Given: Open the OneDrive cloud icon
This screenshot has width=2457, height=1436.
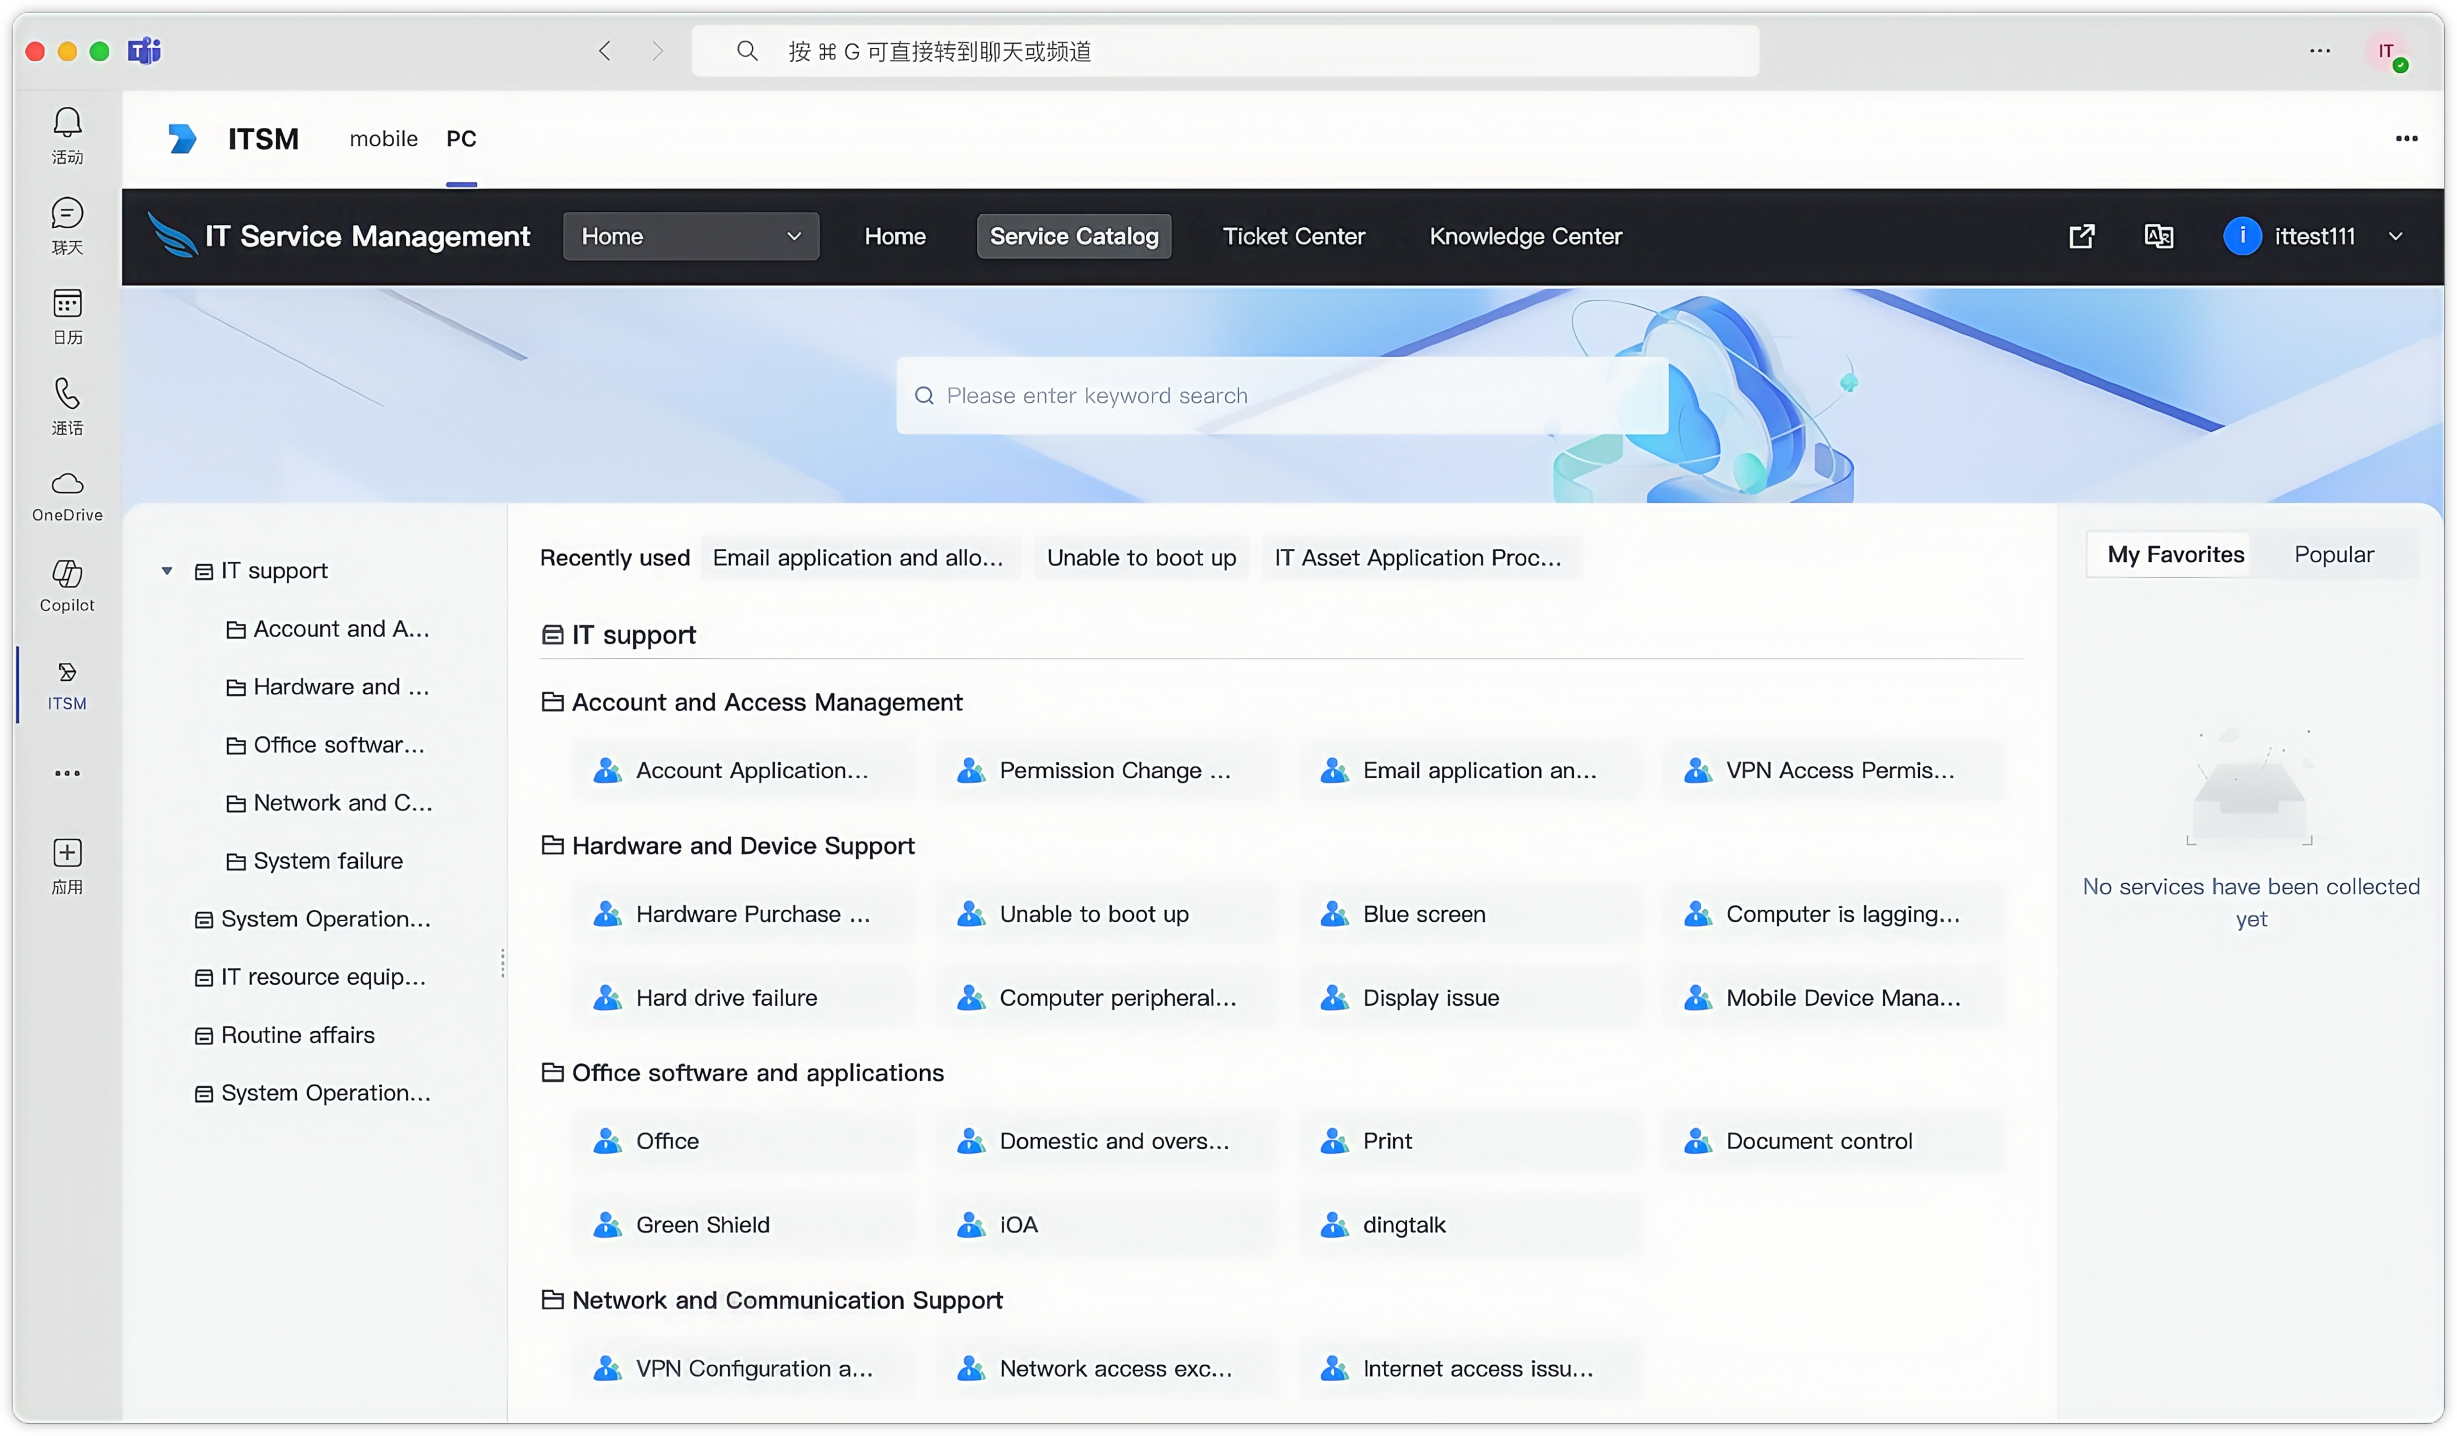Looking at the screenshot, I should pyautogui.click(x=67, y=484).
